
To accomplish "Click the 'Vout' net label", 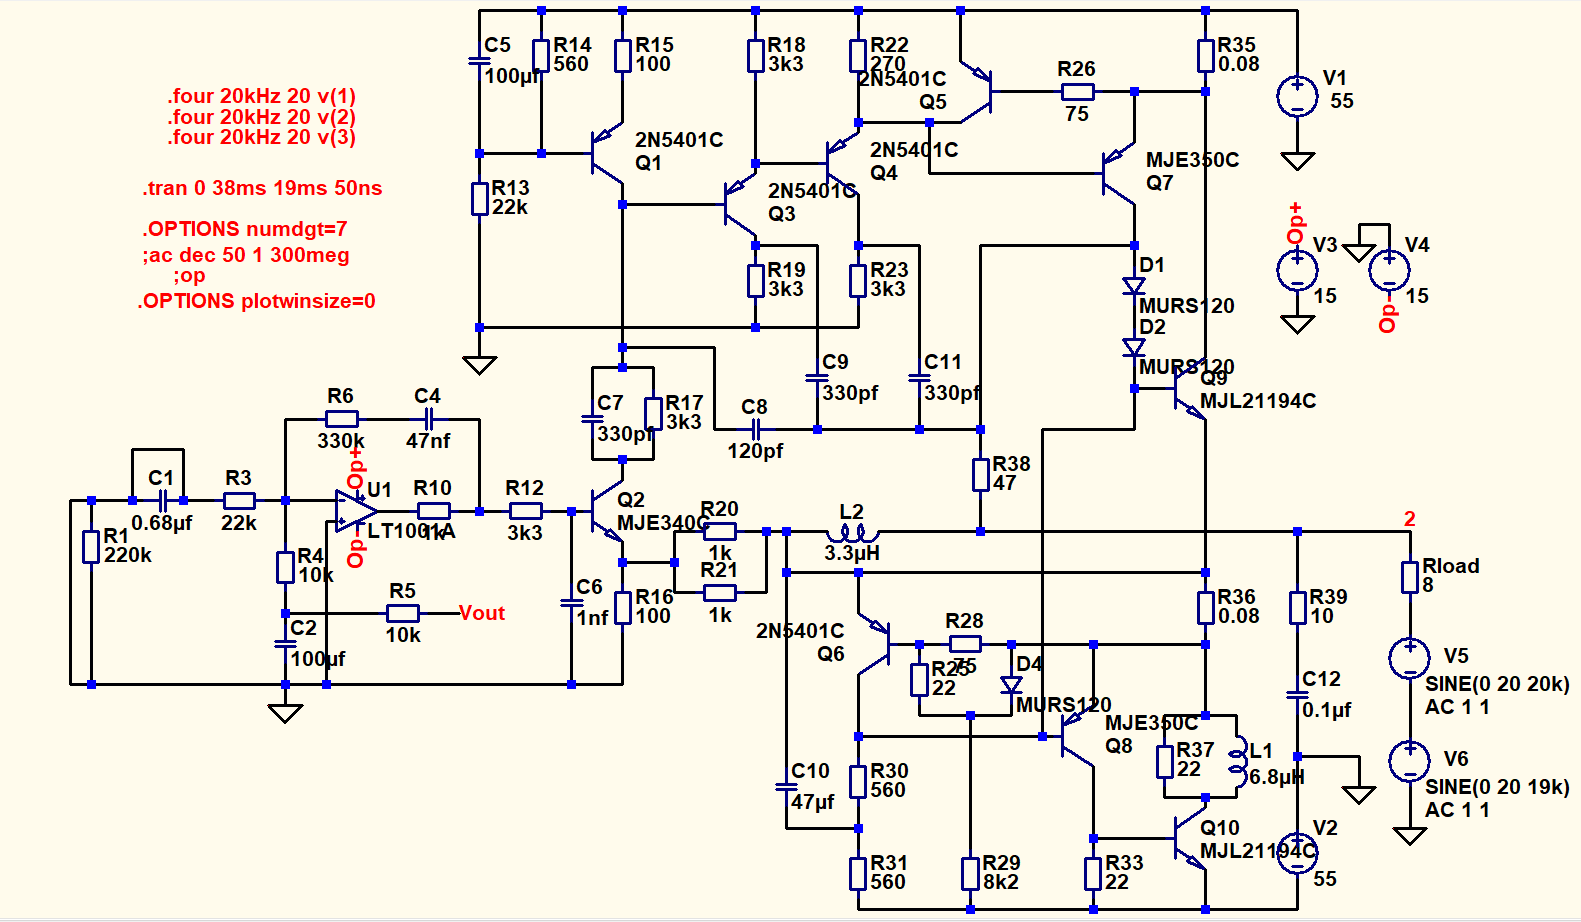I will [x=482, y=613].
